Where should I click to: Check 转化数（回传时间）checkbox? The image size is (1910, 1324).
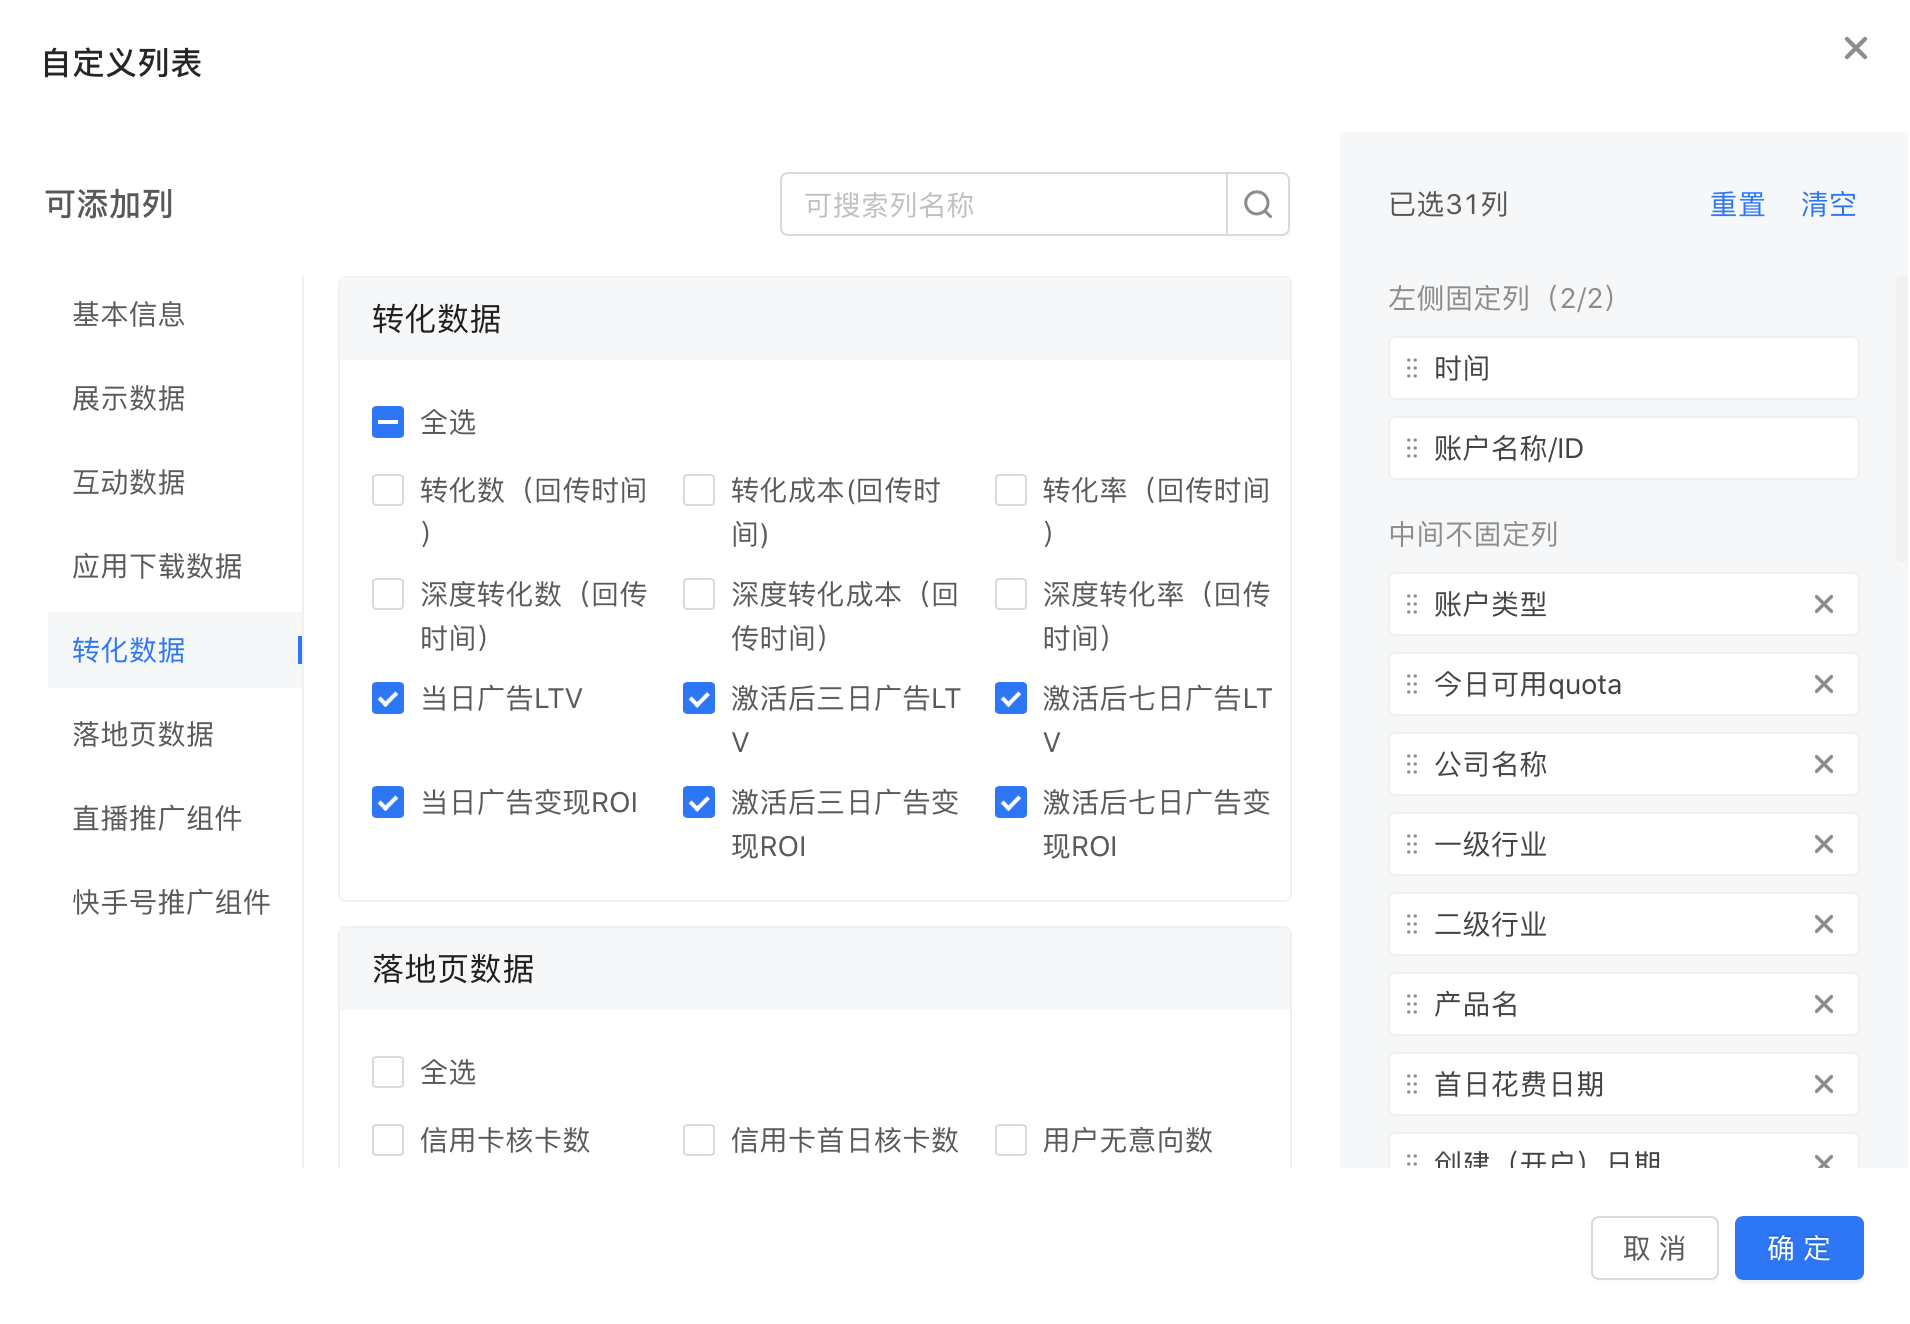pos(388,490)
